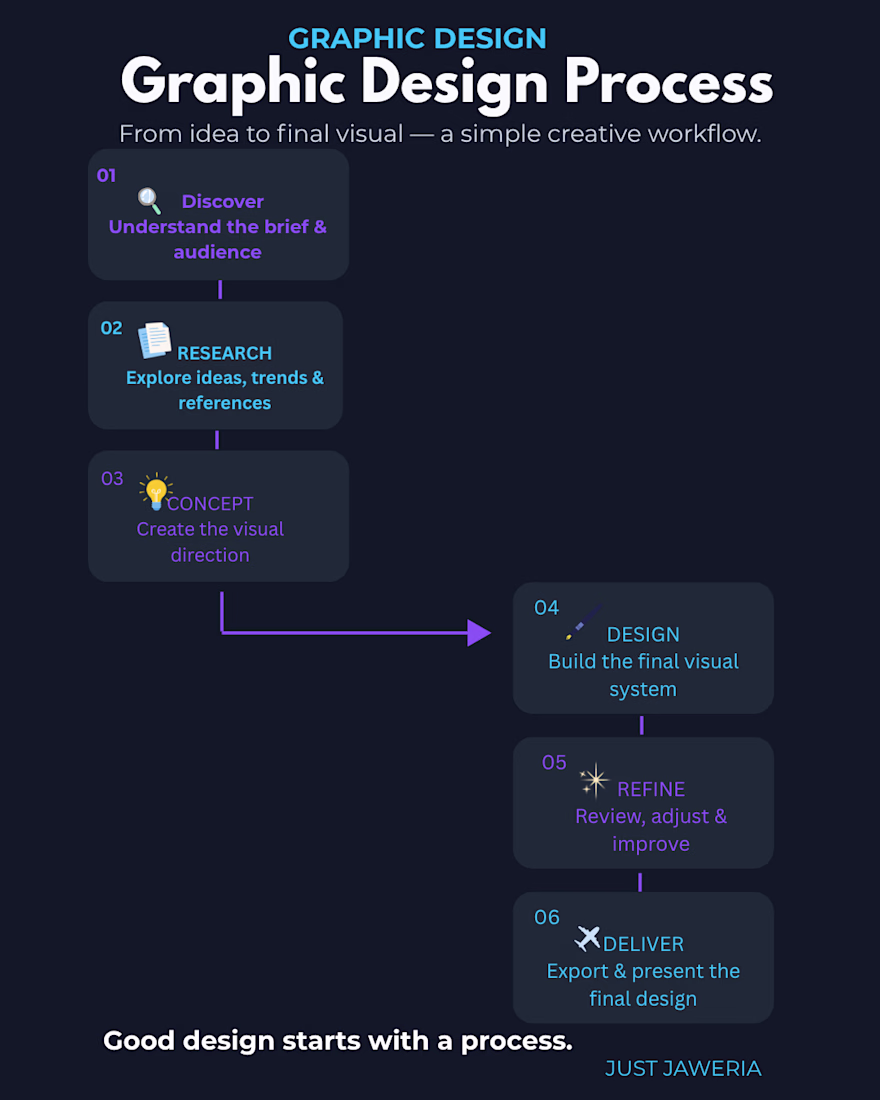Click the step number '01'

[106, 175]
